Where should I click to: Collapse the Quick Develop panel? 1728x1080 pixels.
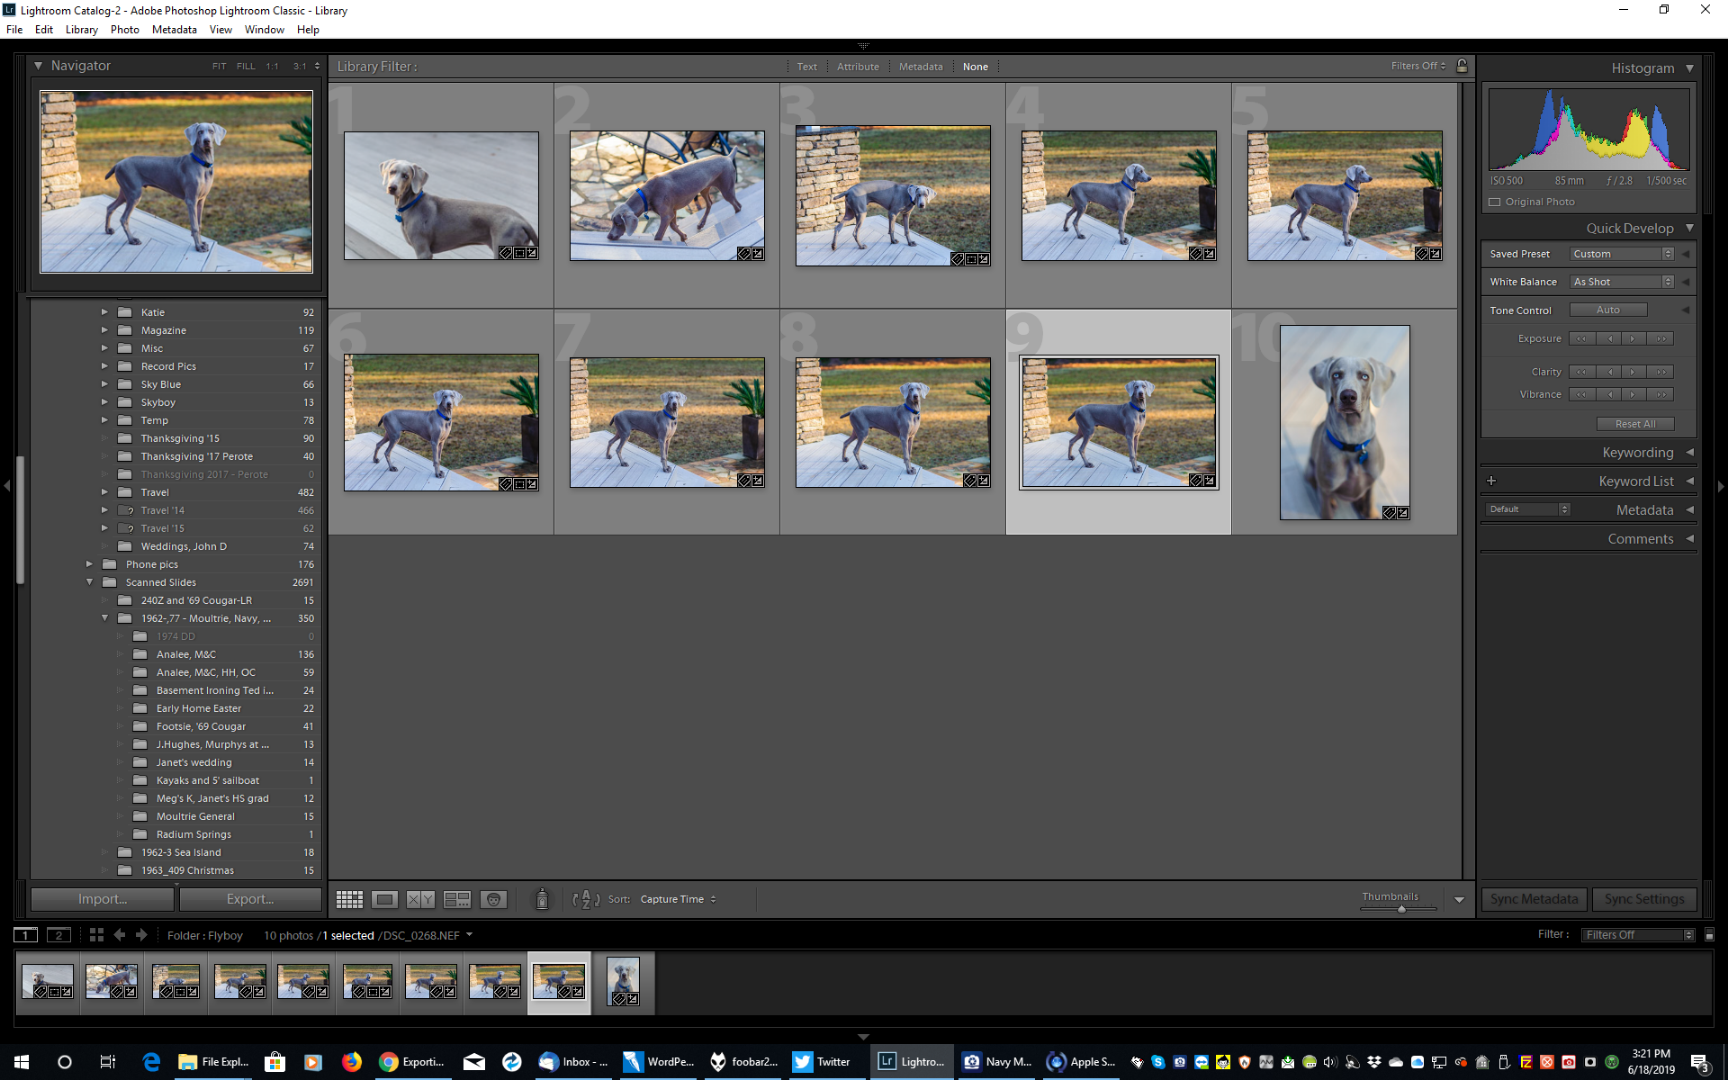pyautogui.click(x=1690, y=228)
